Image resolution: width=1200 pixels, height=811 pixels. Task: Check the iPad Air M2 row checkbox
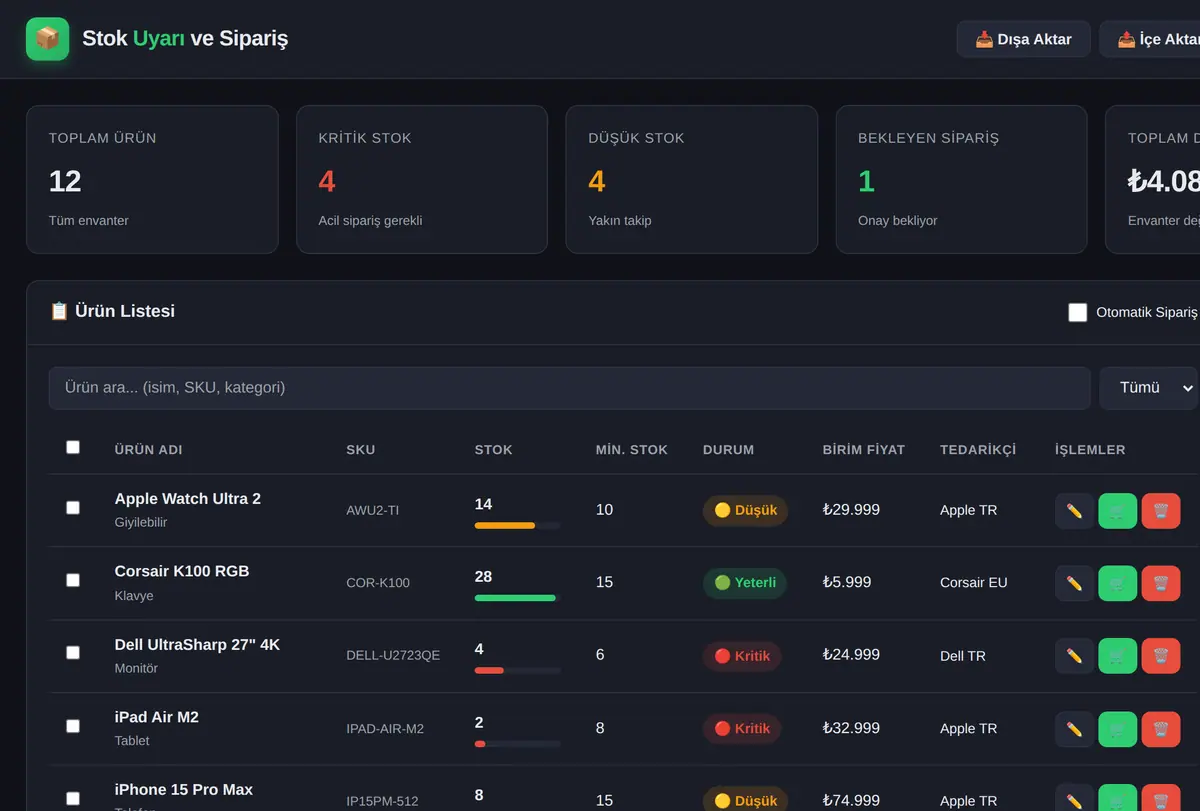(73, 726)
